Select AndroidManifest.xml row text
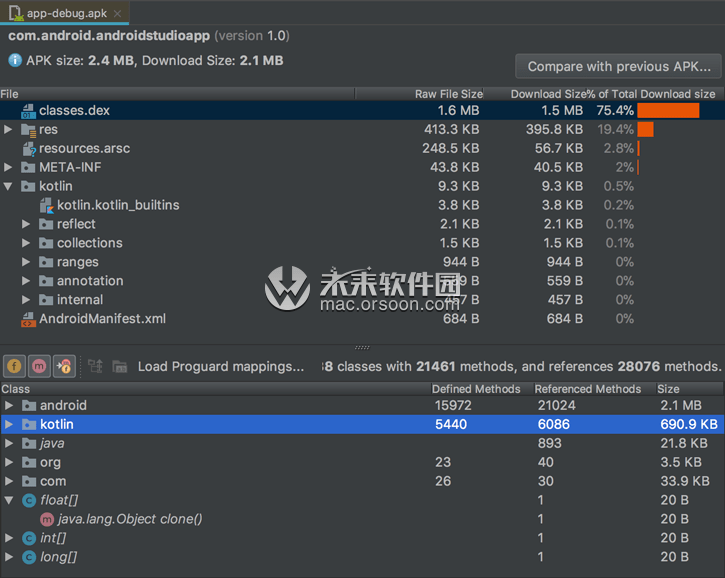Viewport: 725px width, 578px height. coord(102,319)
